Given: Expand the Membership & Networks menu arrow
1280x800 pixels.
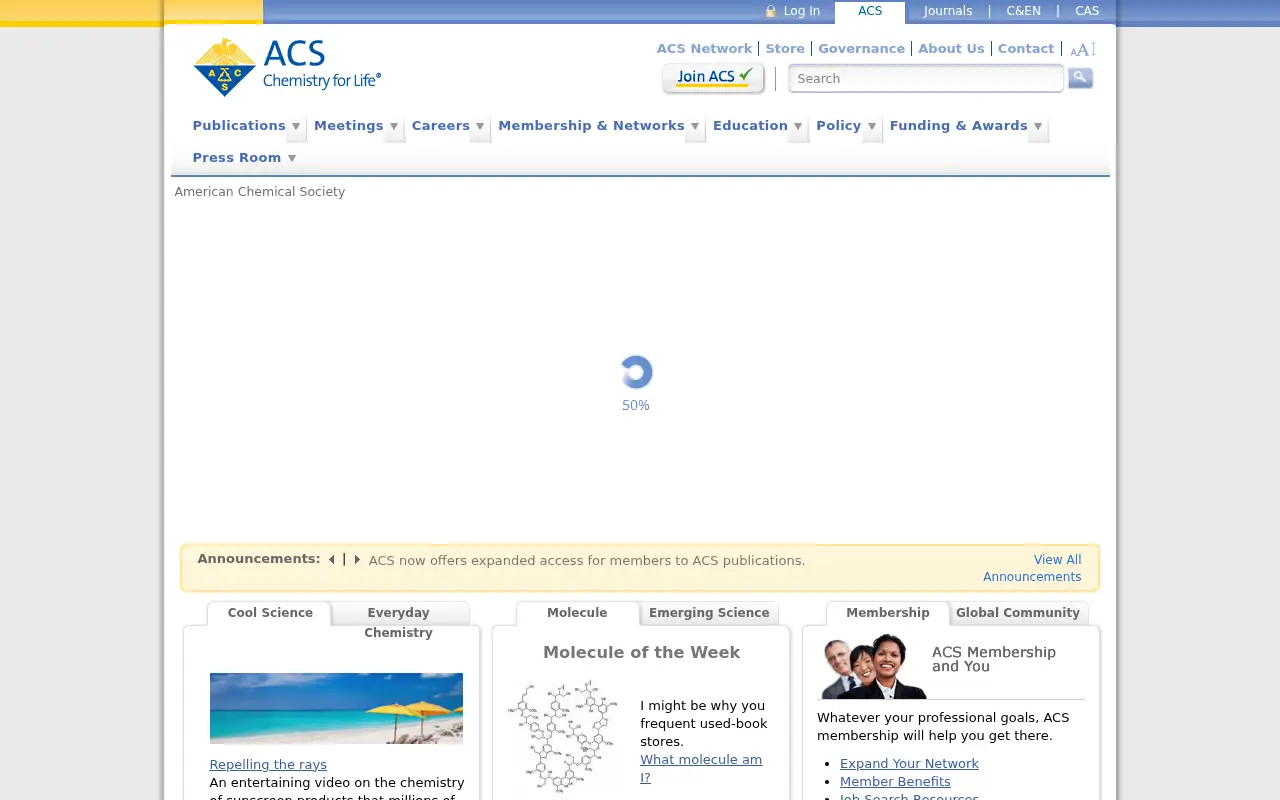Looking at the screenshot, I should (x=695, y=127).
